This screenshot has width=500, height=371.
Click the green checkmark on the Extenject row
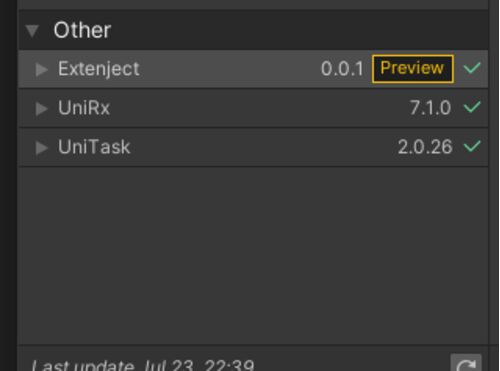[472, 68]
